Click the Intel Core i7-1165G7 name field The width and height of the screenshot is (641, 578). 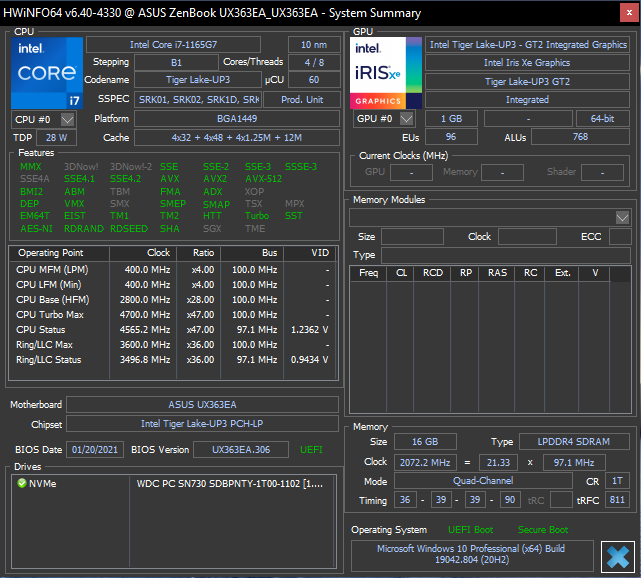173,45
